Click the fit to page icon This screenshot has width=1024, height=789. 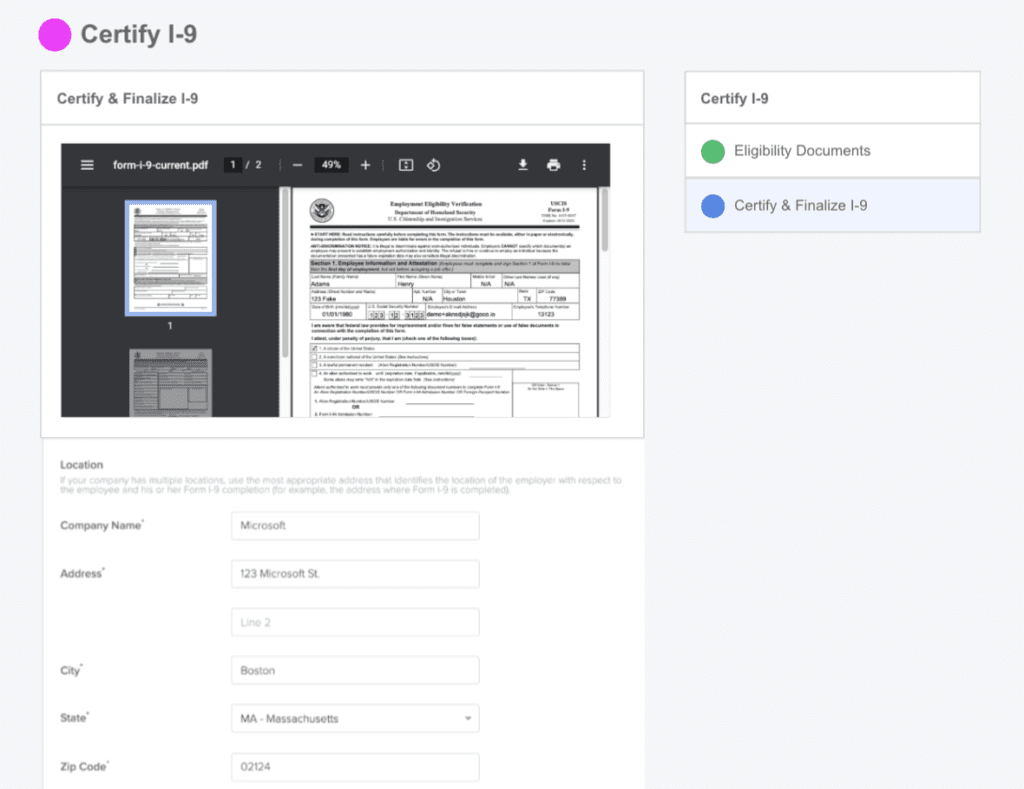coord(406,165)
